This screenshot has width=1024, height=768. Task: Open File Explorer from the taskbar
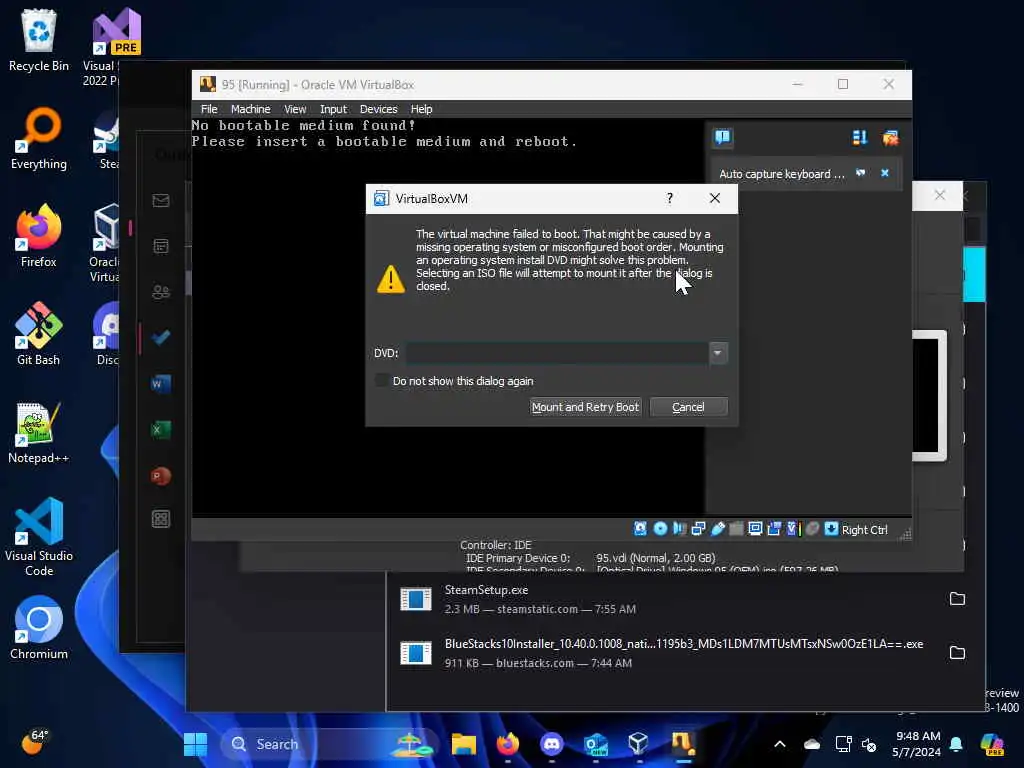coord(464,744)
